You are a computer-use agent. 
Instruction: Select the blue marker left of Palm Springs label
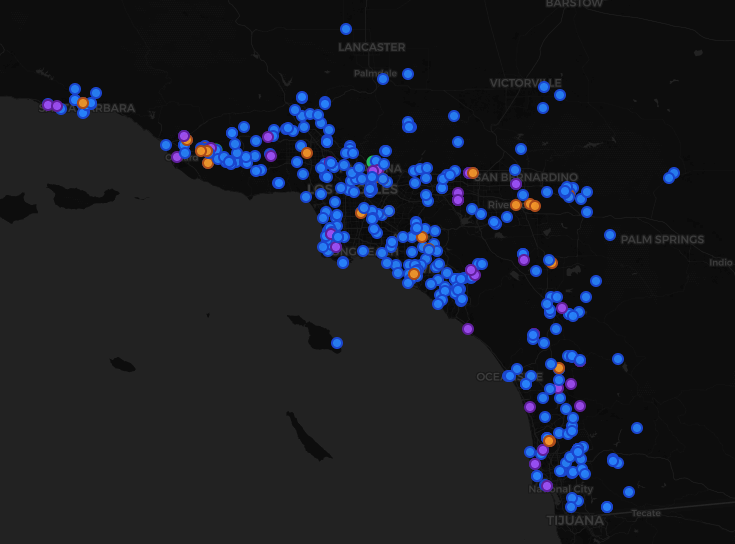click(610, 235)
